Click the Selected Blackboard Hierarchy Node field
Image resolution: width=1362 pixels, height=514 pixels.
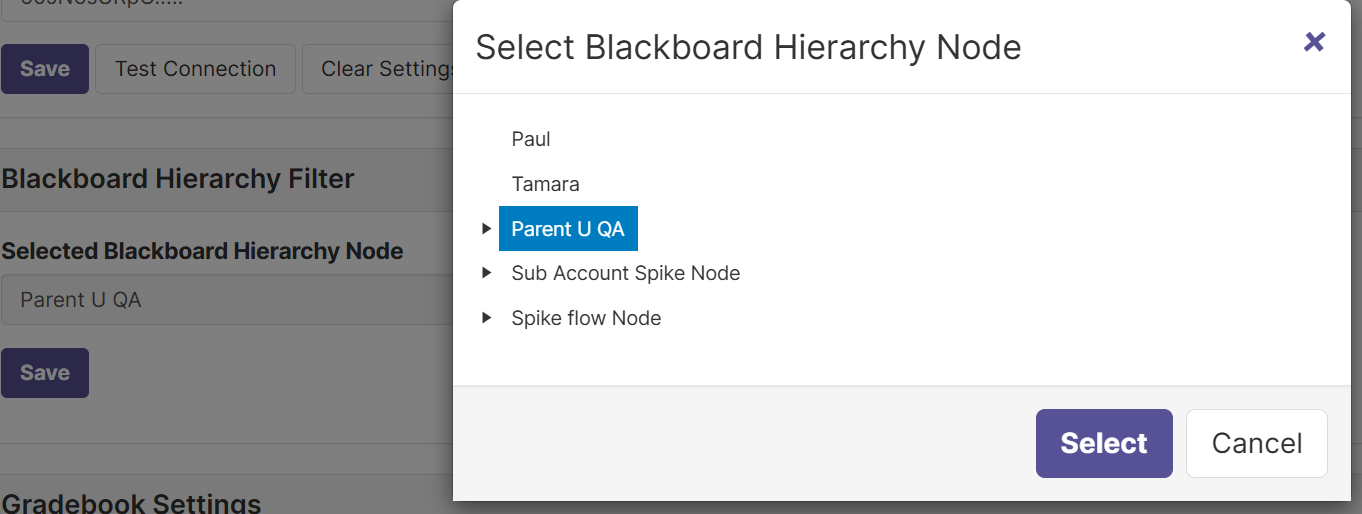[x=226, y=300]
